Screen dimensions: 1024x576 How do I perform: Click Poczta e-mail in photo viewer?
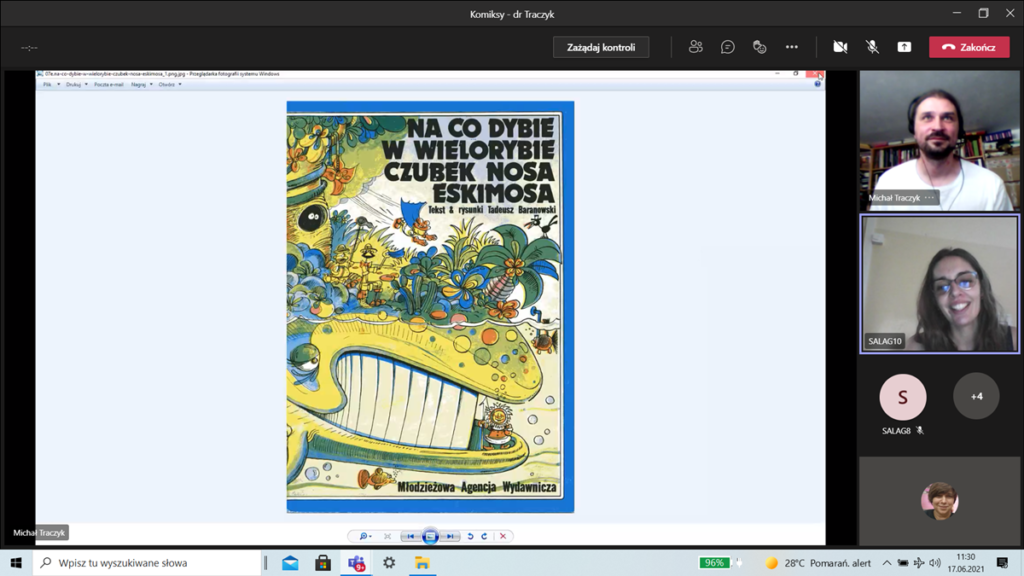click(108, 84)
